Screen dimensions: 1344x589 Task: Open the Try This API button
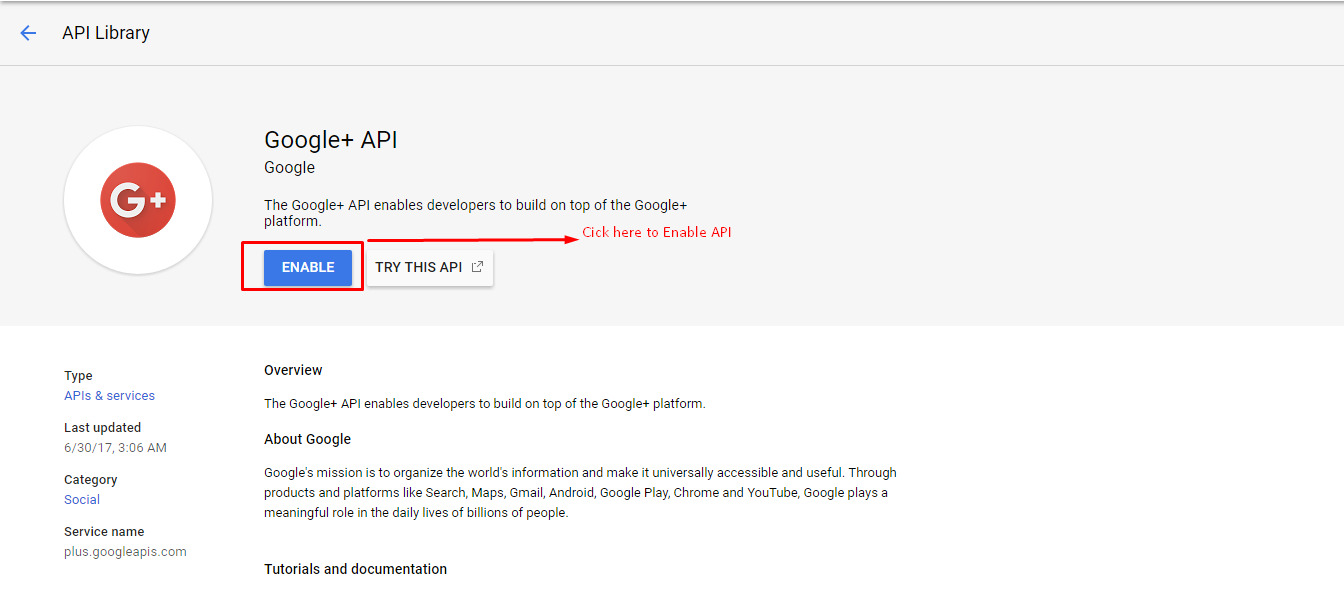click(x=430, y=268)
